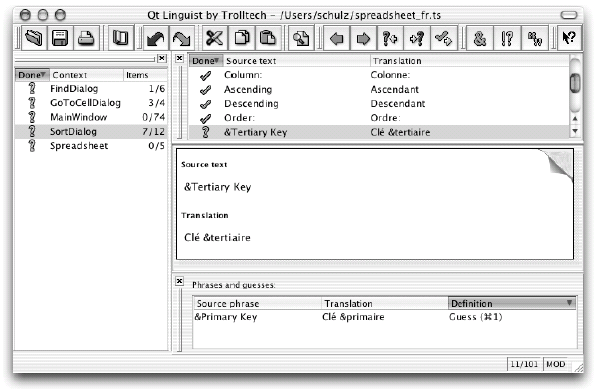The width and height of the screenshot is (599, 391).
Task: Click the Print toolbar icon
Action: [86, 38]
